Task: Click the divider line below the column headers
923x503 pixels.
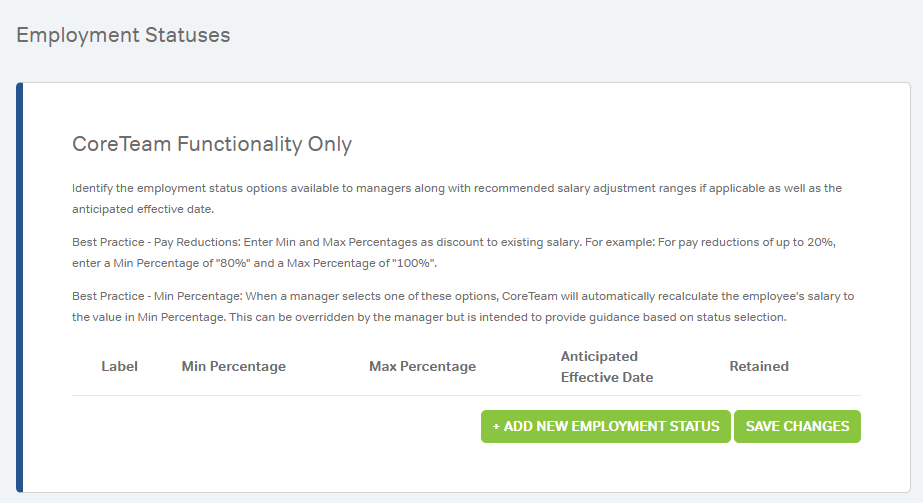Action: point(466,395)
